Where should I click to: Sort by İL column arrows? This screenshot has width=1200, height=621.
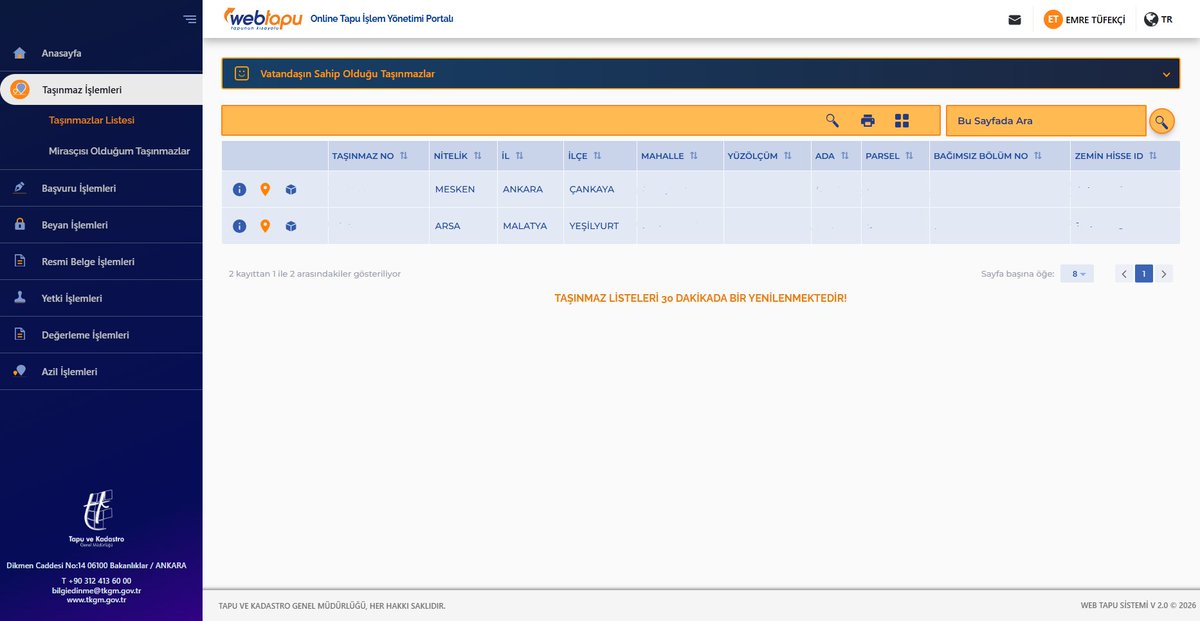tap(520, 156)
